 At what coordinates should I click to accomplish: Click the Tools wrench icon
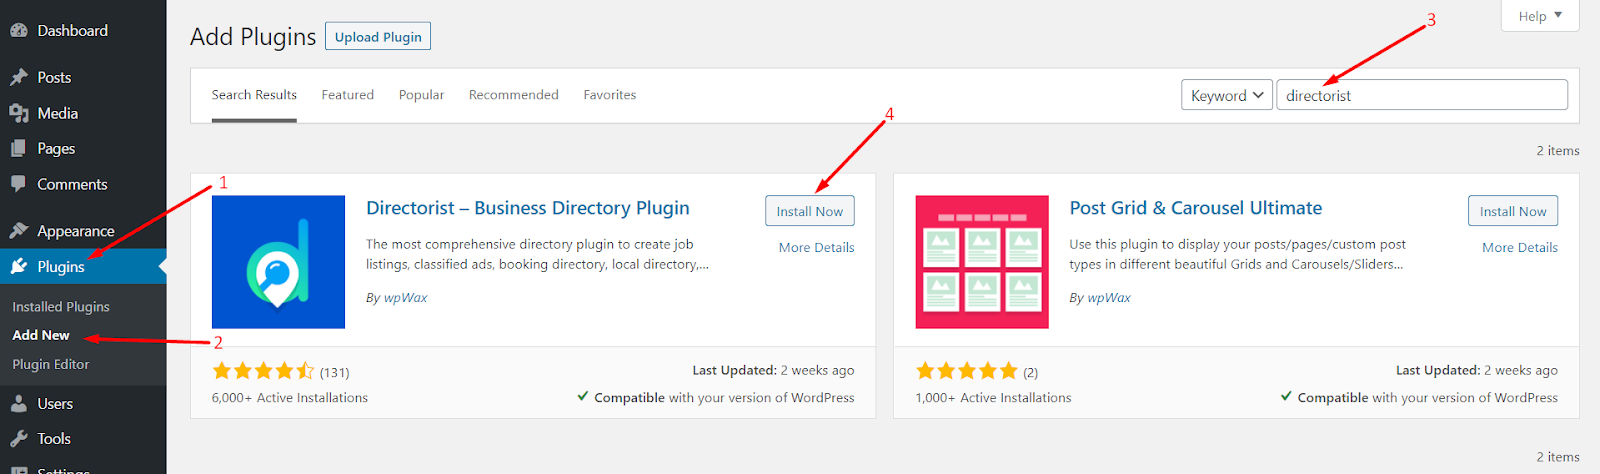point(19,438)
